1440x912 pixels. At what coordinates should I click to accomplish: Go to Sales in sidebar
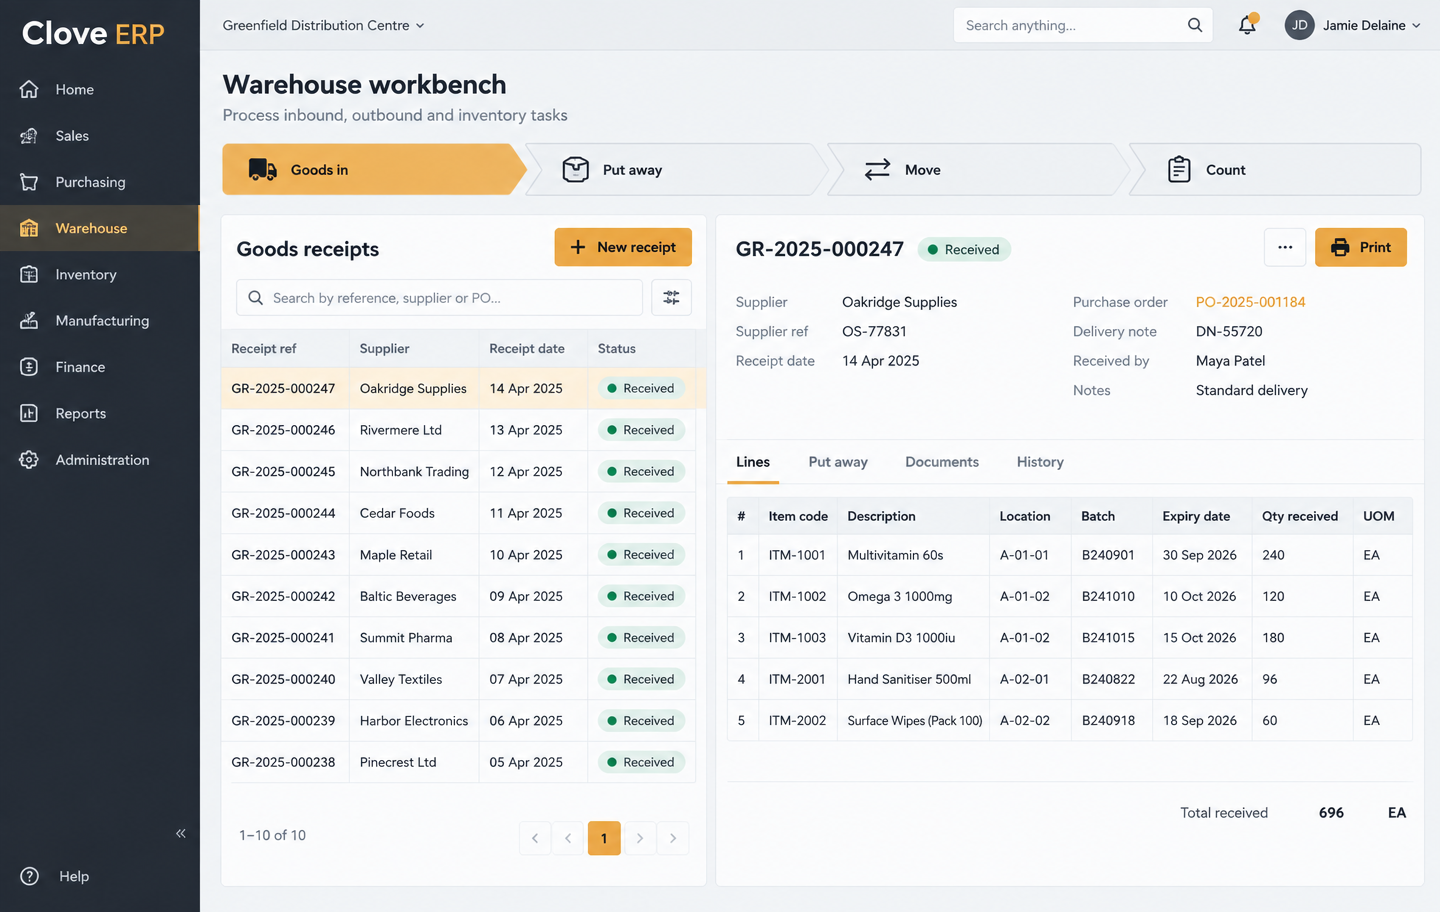click(100, 136)
